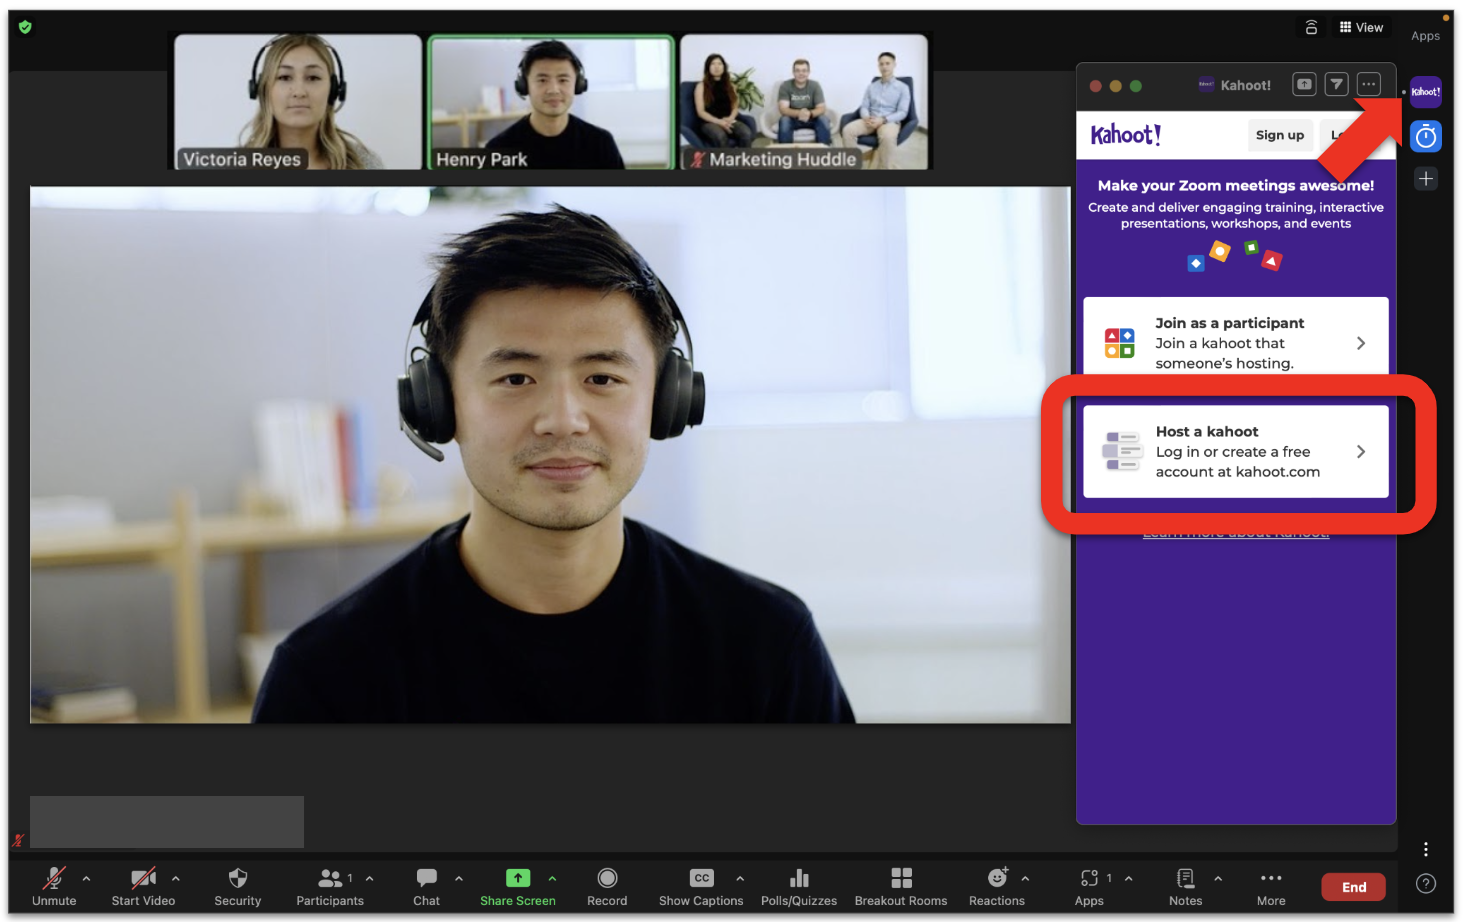Toggle Show Captions CC icon
Viewport: 1466px width, 922px height.
702,878
